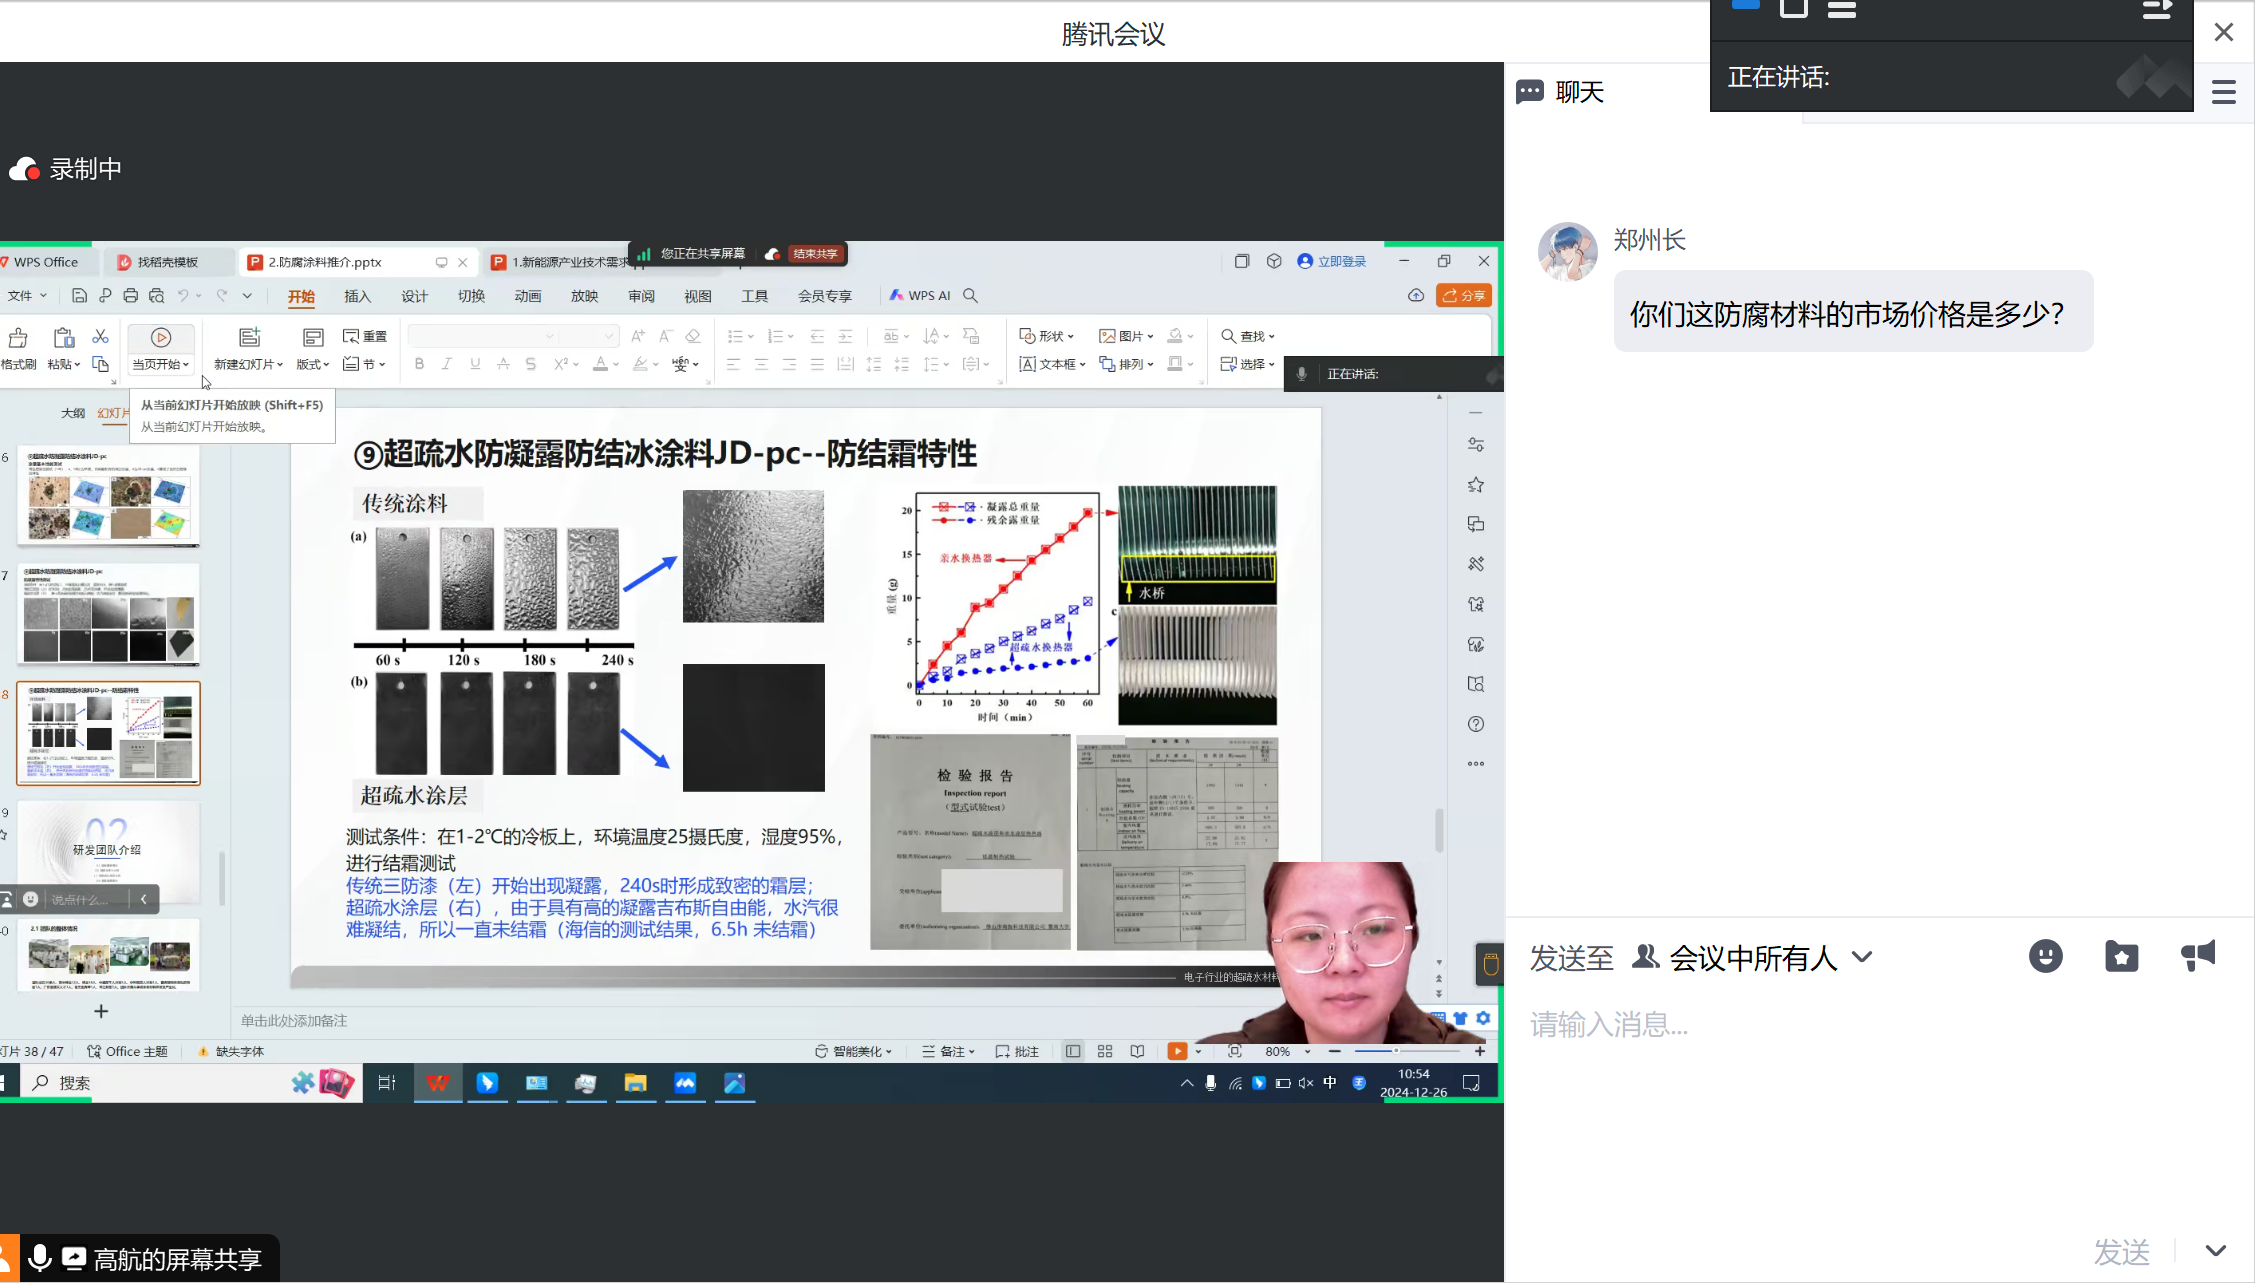Click 文本框 text box button
2255x1283 pixels.
(x=1052, y=364)
